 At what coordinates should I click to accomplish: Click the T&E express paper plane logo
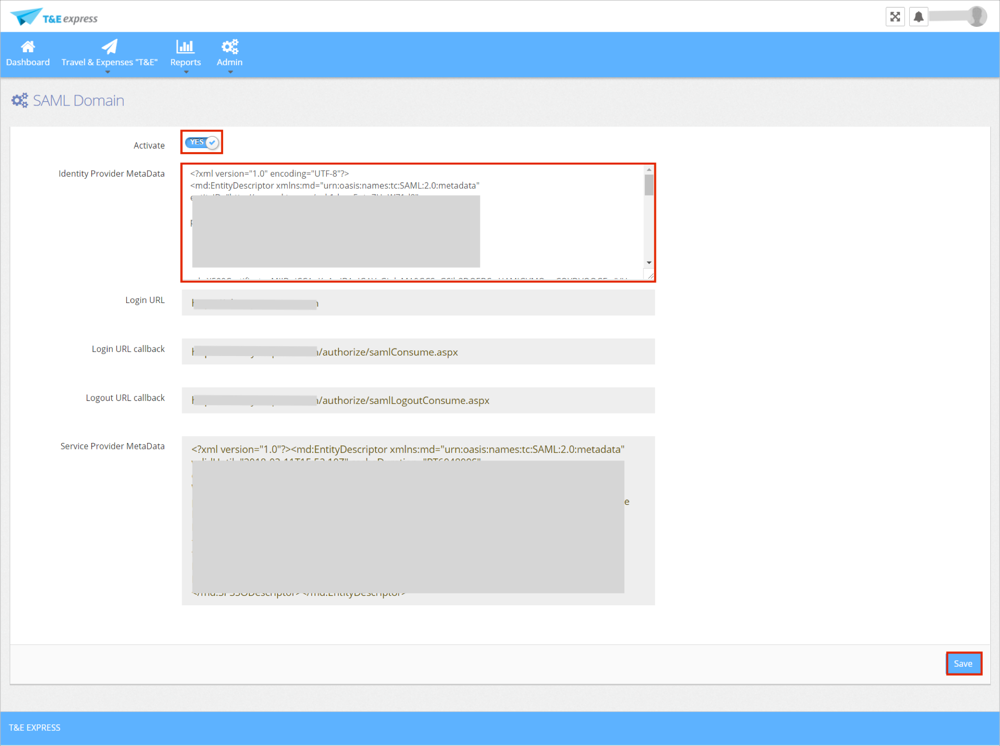point(27,17)
